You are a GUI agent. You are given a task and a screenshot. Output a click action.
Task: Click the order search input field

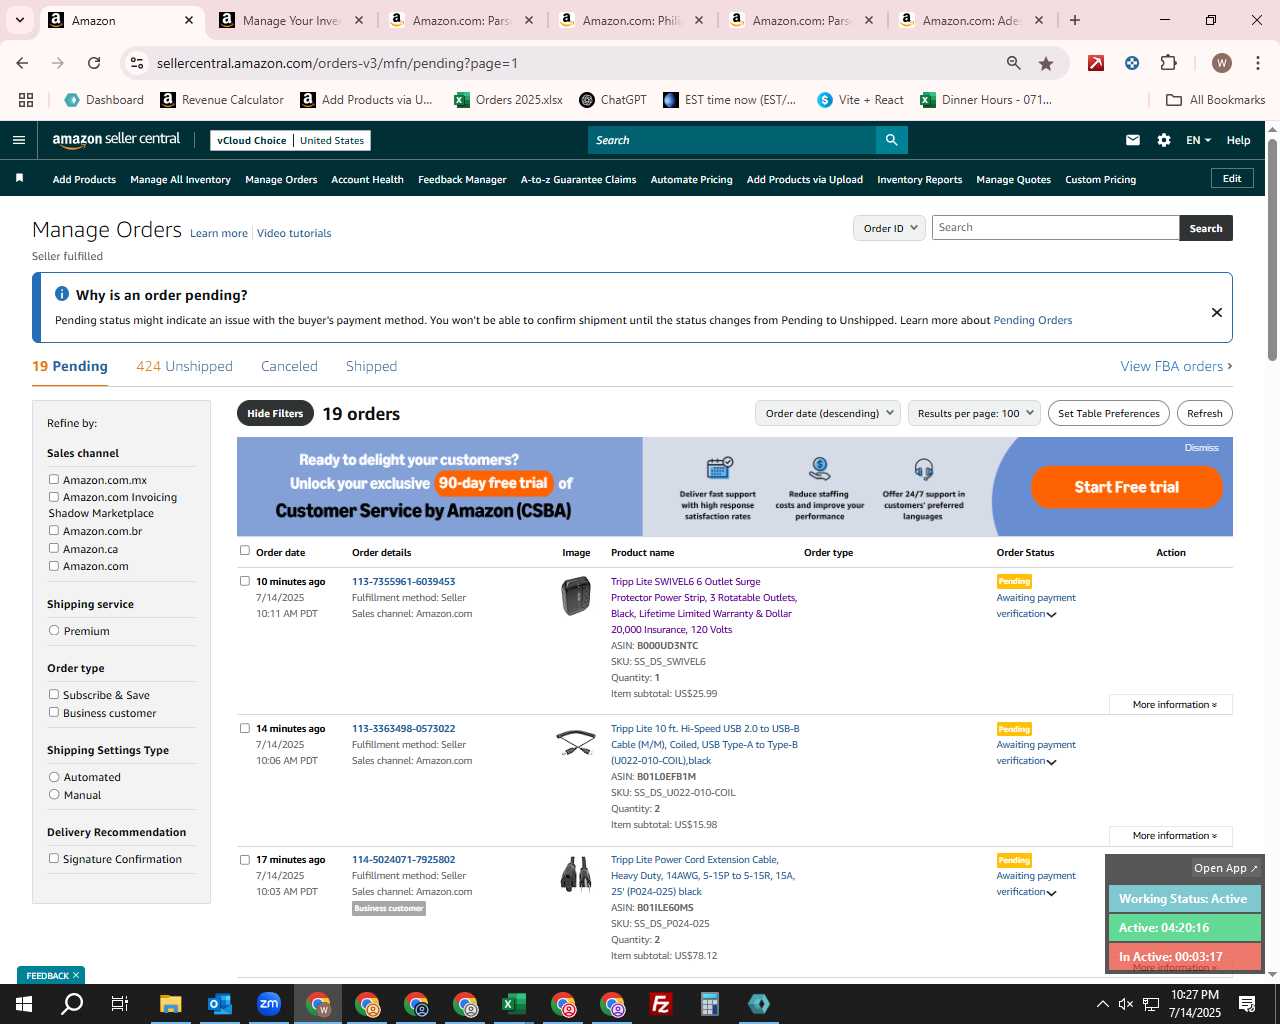point(1055,228)
